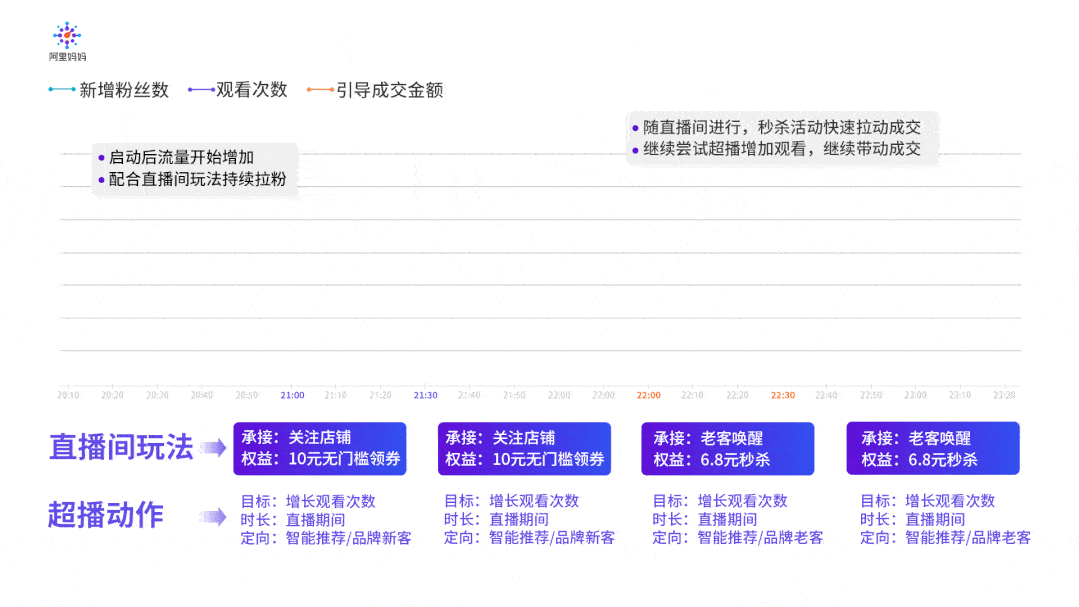This screenshot has width=1079, height=607.
Task: Select the purple 21:00 time marker
Action: [x=292, y=395]
